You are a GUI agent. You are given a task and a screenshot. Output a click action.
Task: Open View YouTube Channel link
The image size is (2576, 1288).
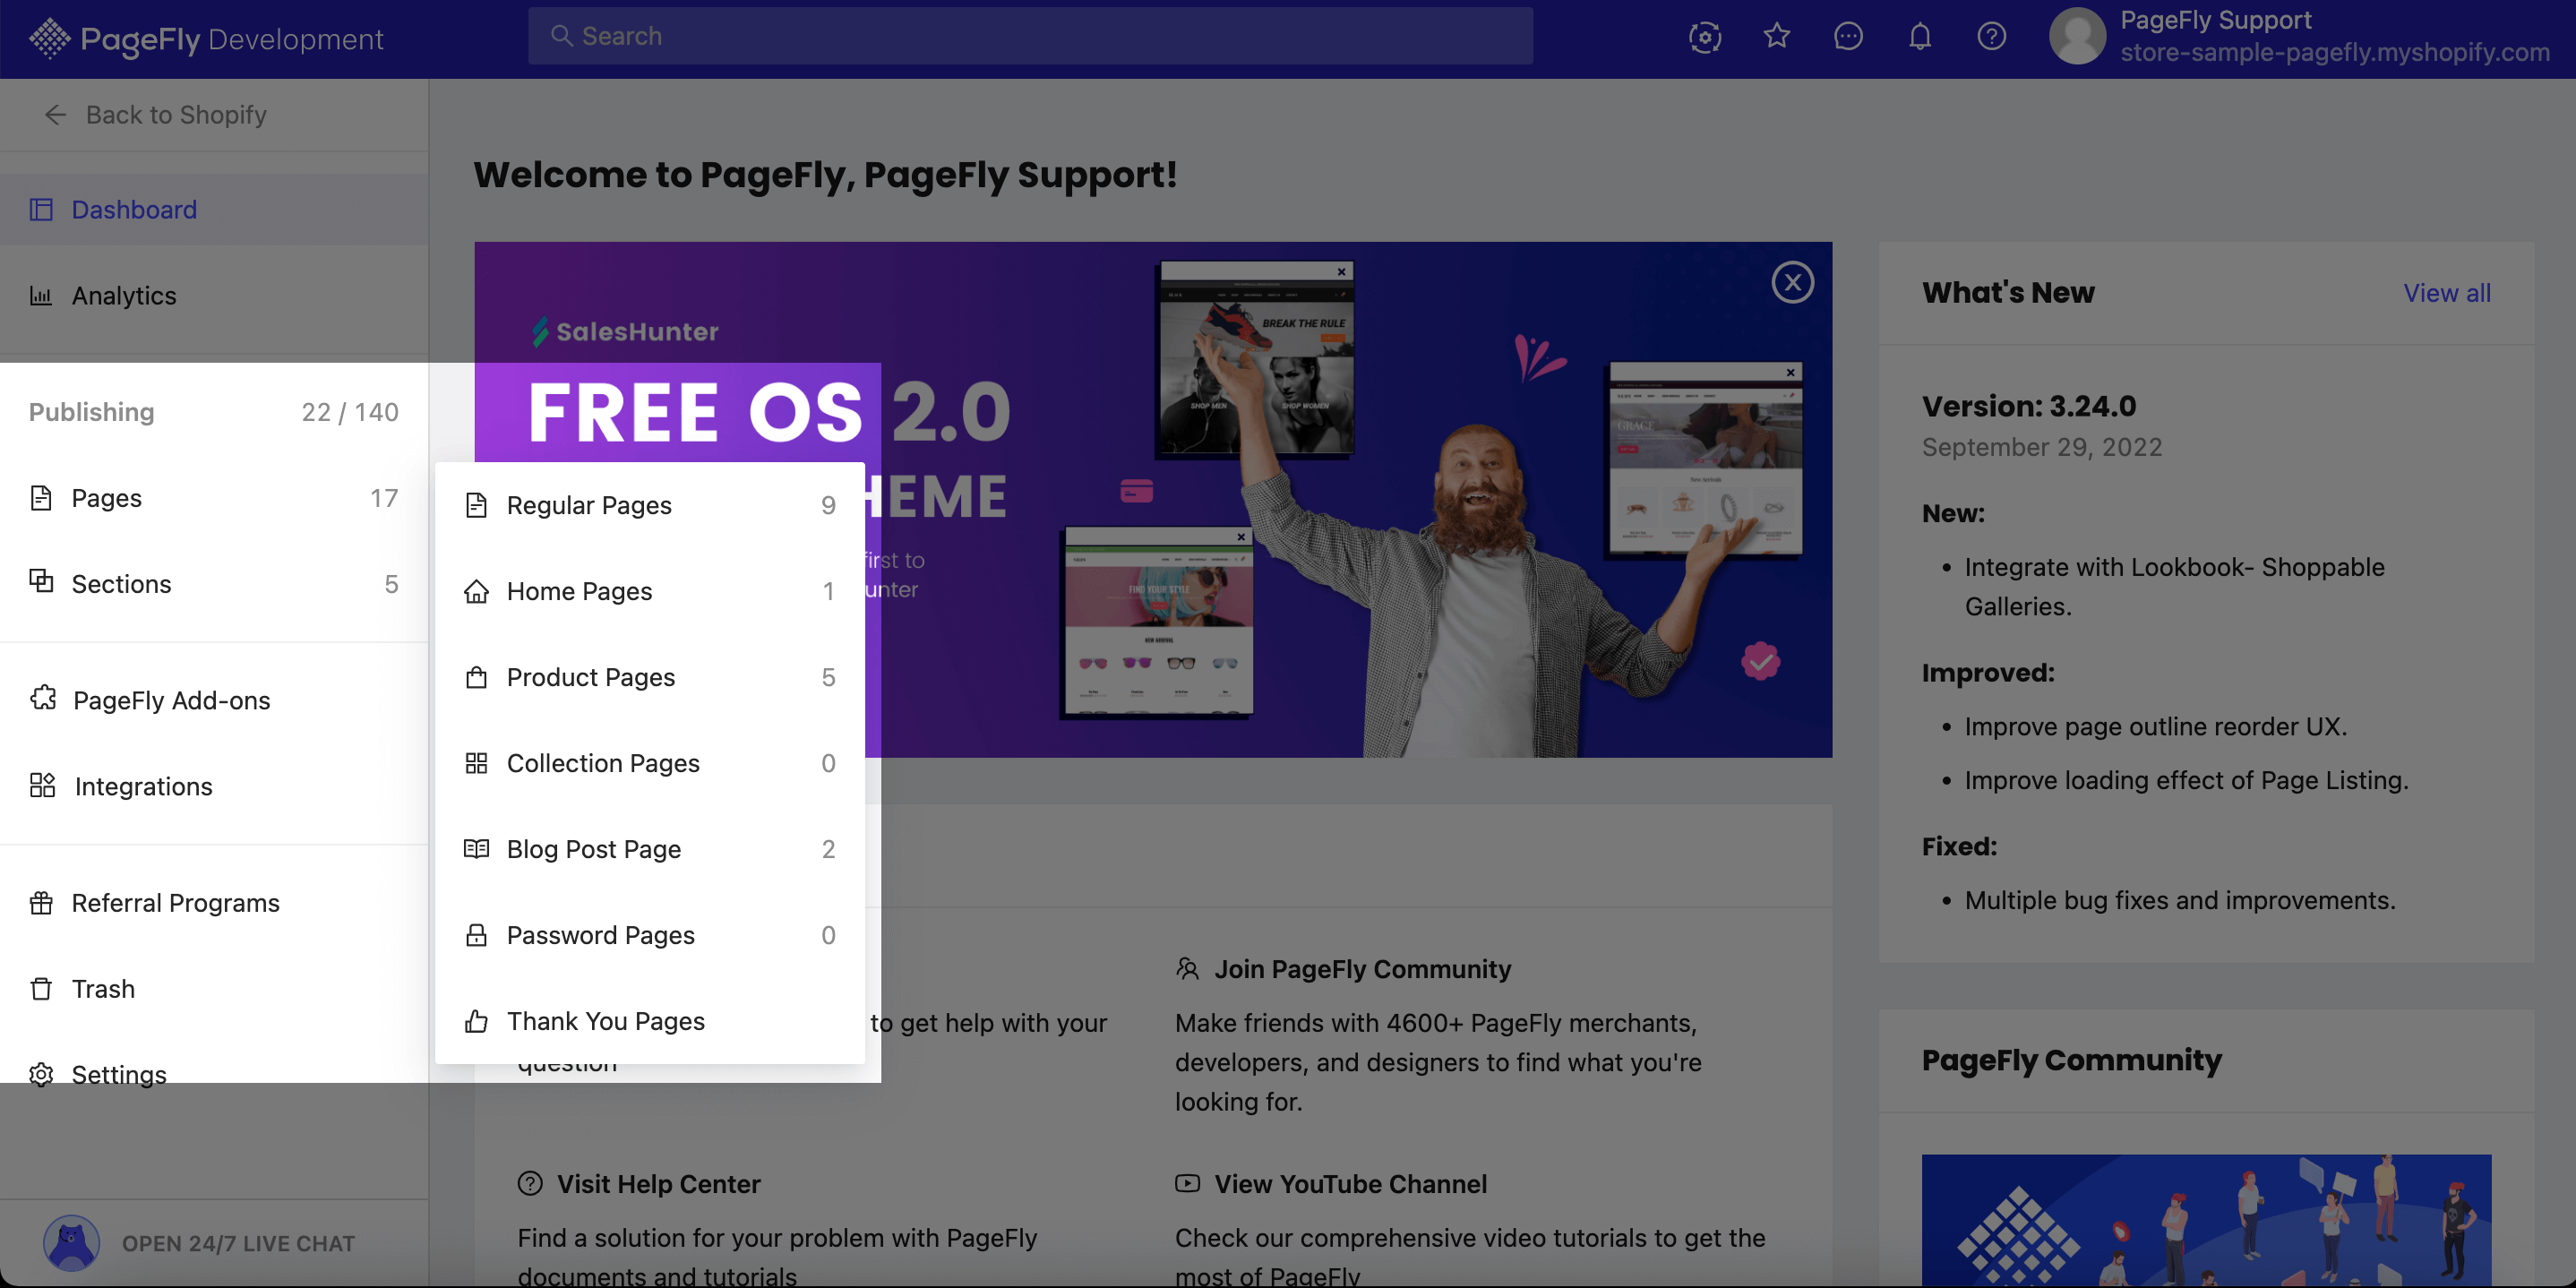[1350, 1185]
